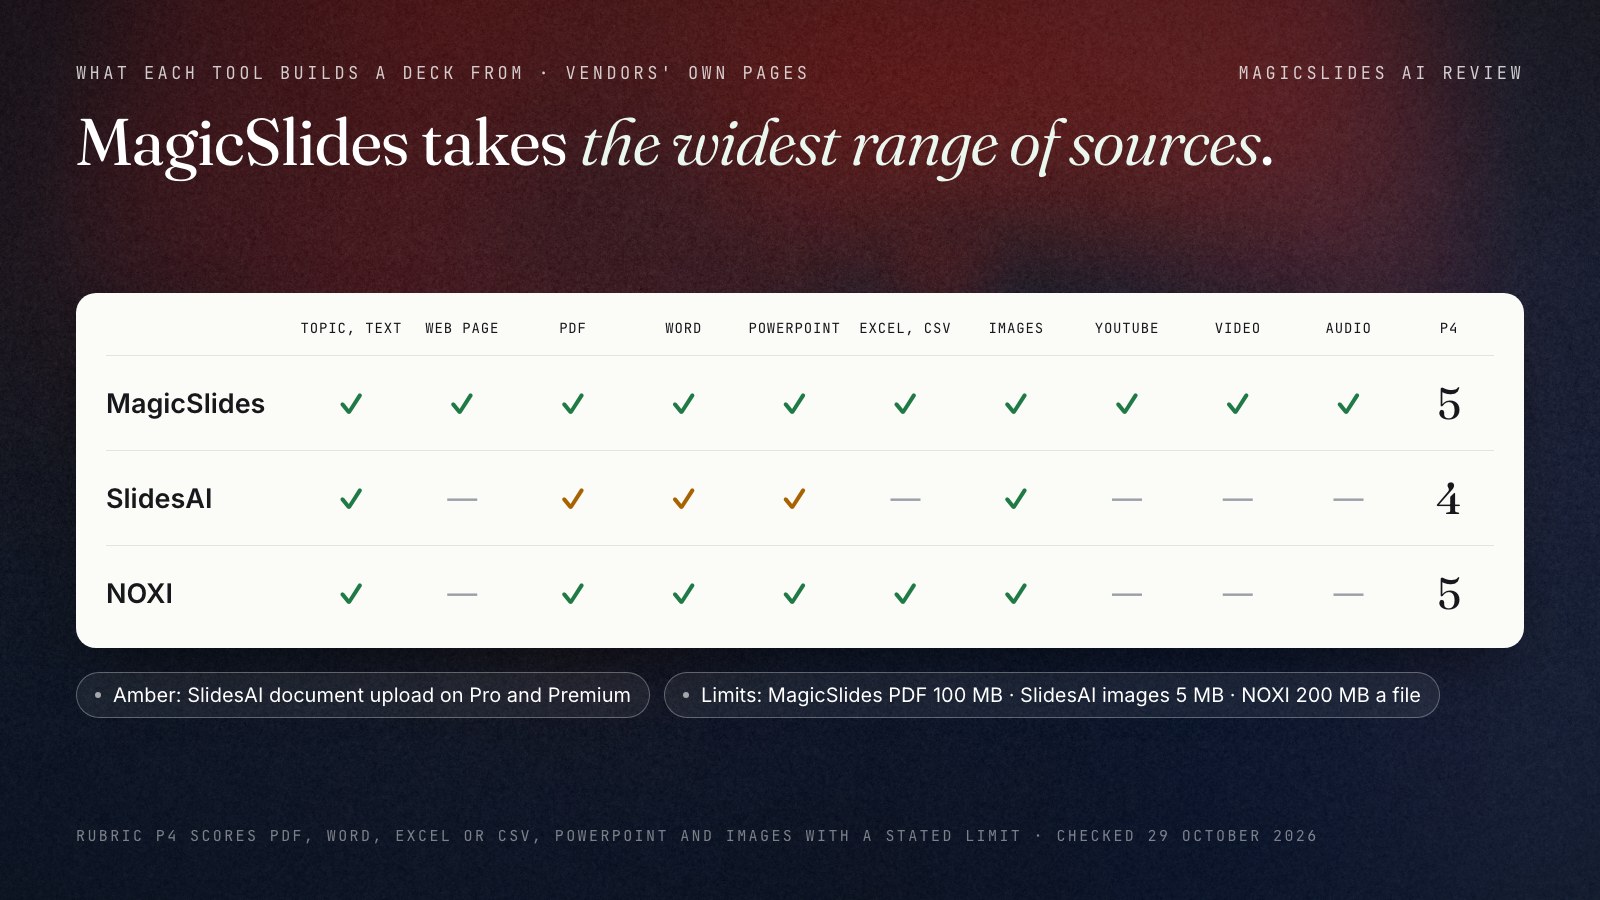Click the slide headline about widest sources
The height and width of the screenshot is (900, 1600).
676,144
